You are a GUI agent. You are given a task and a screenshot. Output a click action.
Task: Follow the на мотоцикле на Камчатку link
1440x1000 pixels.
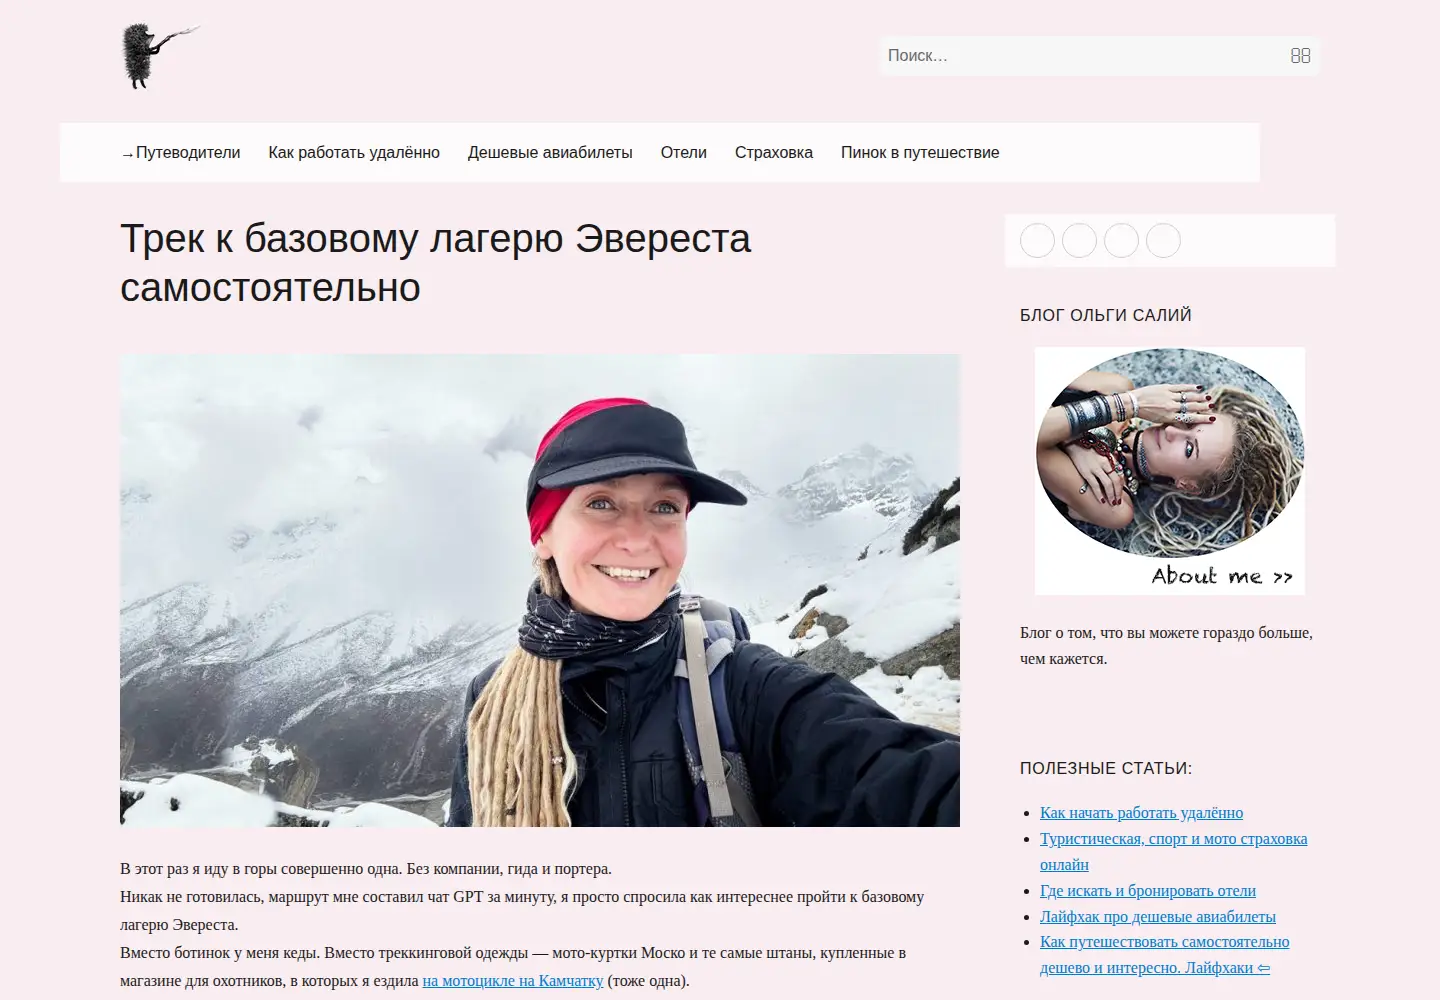513,981
